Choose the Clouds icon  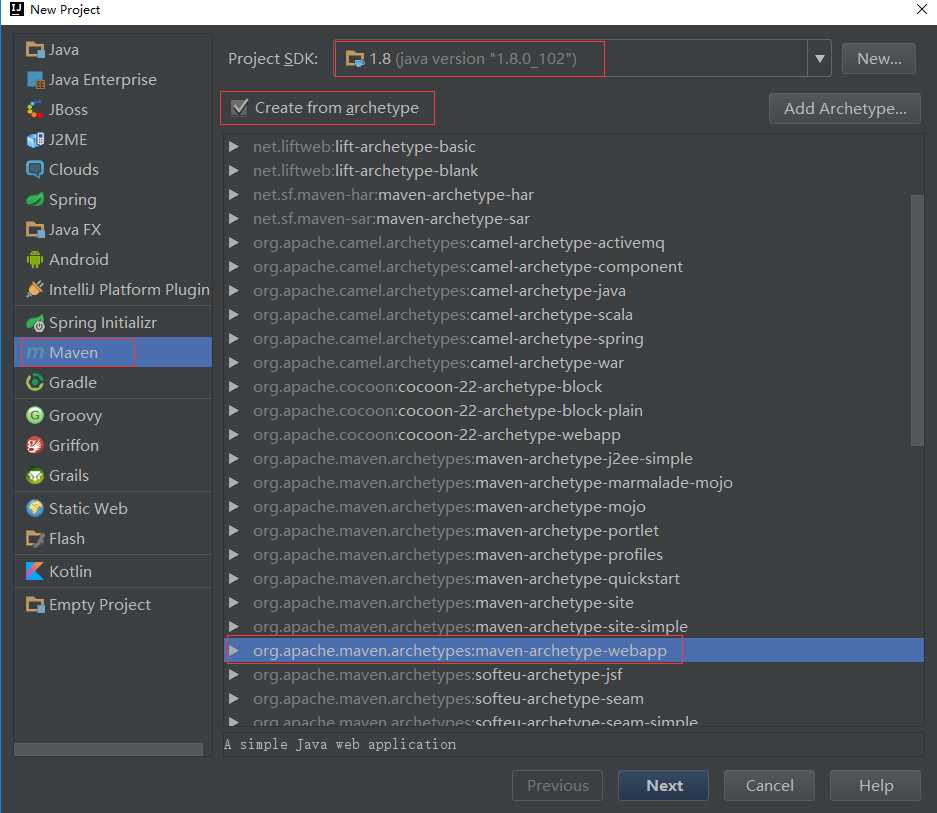[x=35, y=169]
